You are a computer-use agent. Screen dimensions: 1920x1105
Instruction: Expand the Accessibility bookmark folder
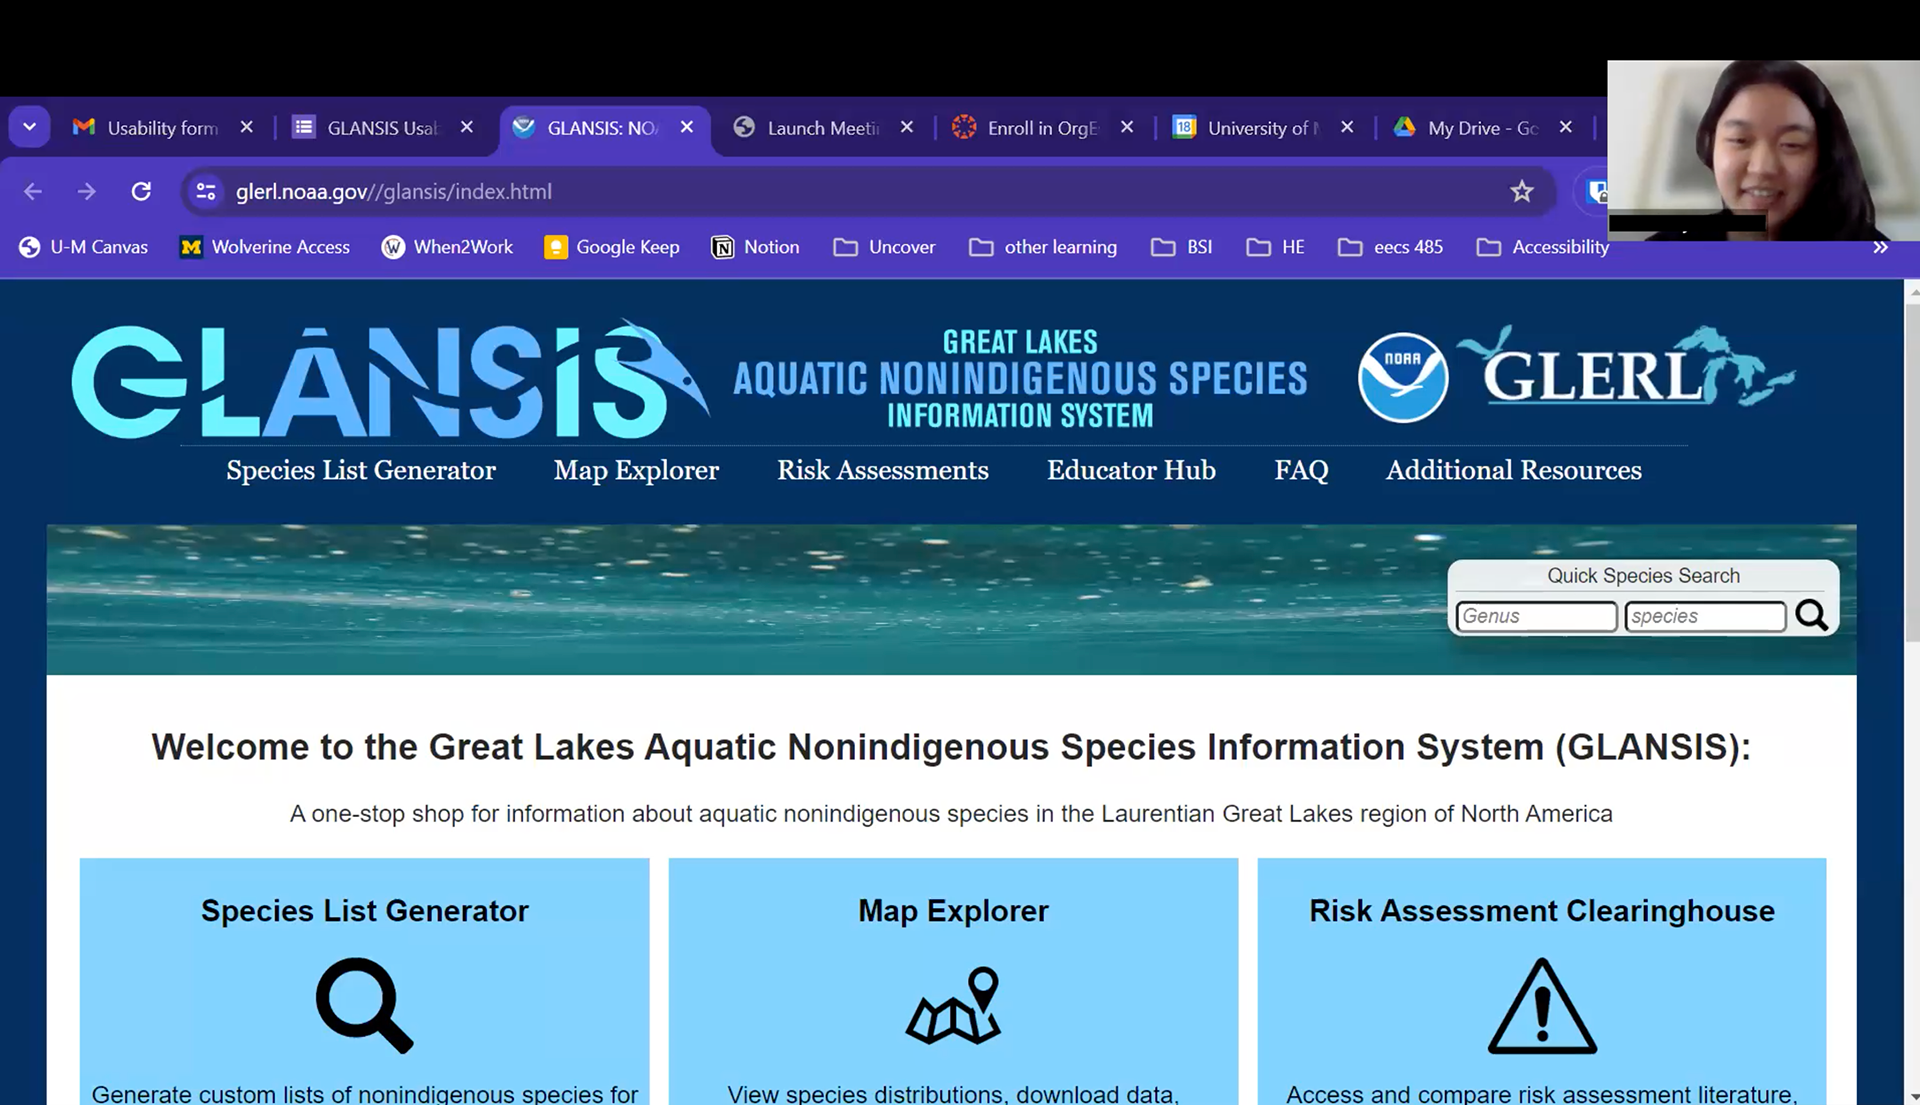pyautogui.click(x=1543, y=247)
